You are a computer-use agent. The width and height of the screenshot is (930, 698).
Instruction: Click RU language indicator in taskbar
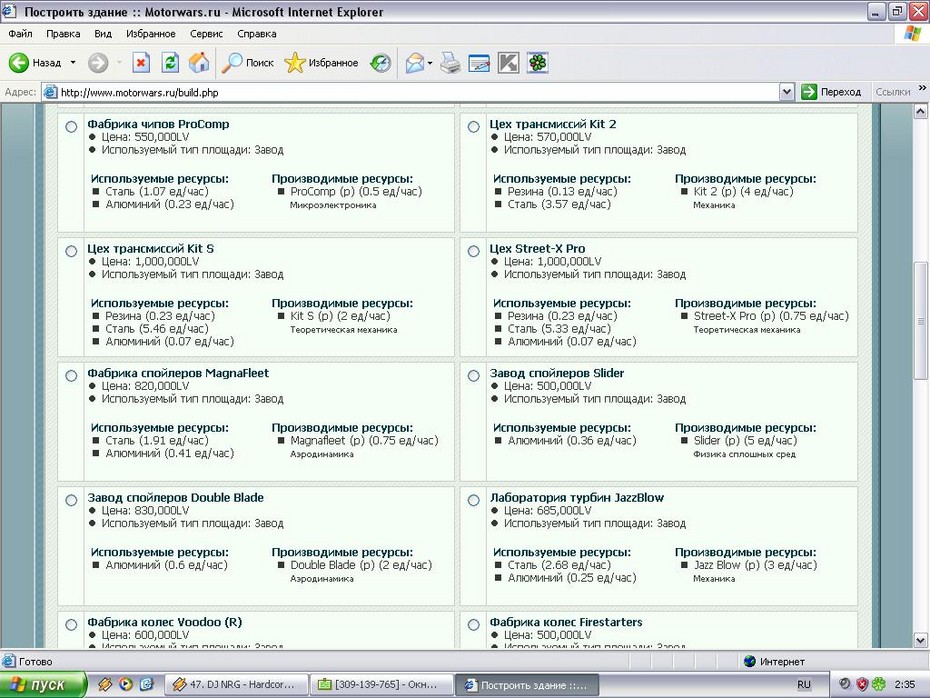[804, 684]
